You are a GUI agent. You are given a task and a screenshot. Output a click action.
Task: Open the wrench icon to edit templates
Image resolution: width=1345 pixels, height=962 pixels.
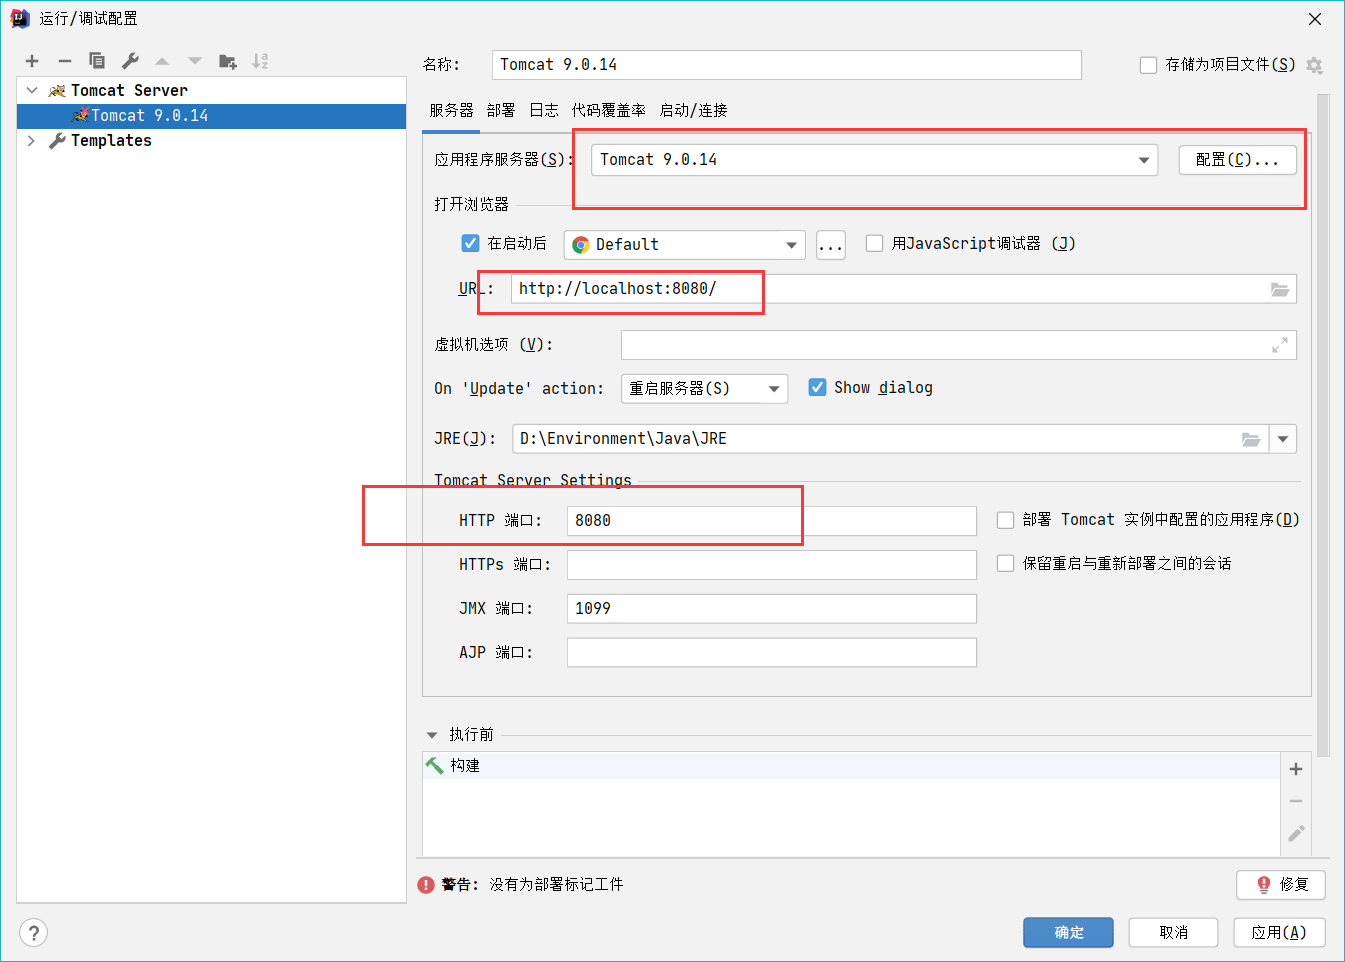pos(130,61)
